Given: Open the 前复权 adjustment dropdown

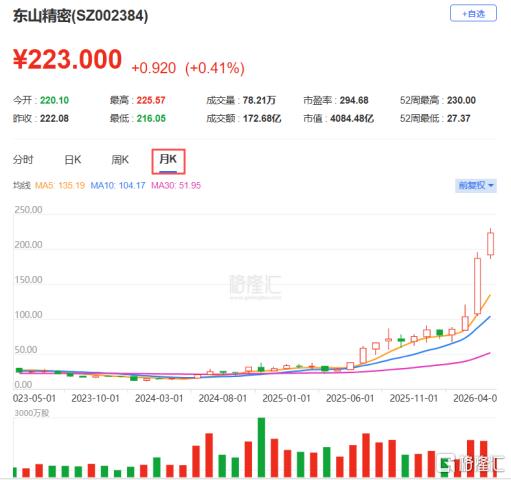Looking at the screenshot, I should 476,185.
